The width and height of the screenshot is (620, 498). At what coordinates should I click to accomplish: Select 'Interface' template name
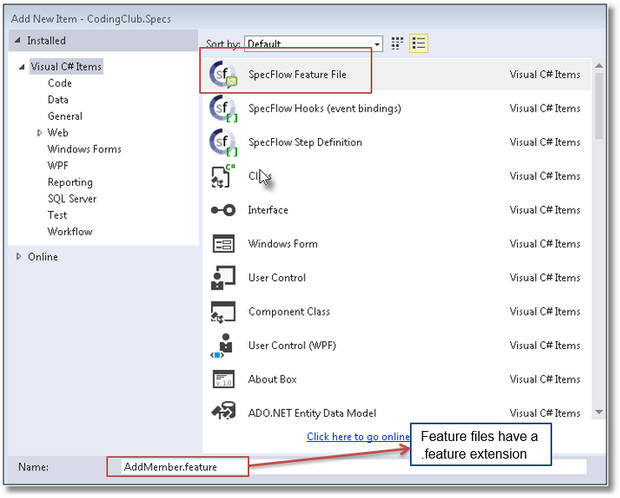(x=268, y=210)
